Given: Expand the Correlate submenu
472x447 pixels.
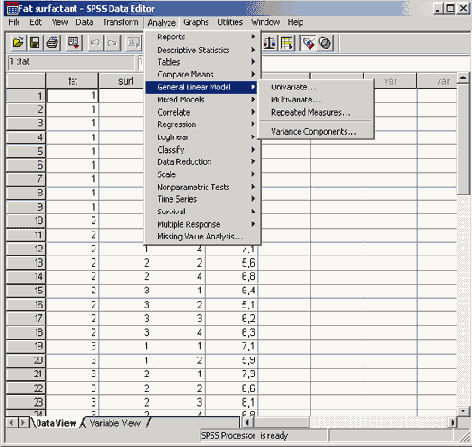Looking at the screenshot, I should [x=203, y=112].
